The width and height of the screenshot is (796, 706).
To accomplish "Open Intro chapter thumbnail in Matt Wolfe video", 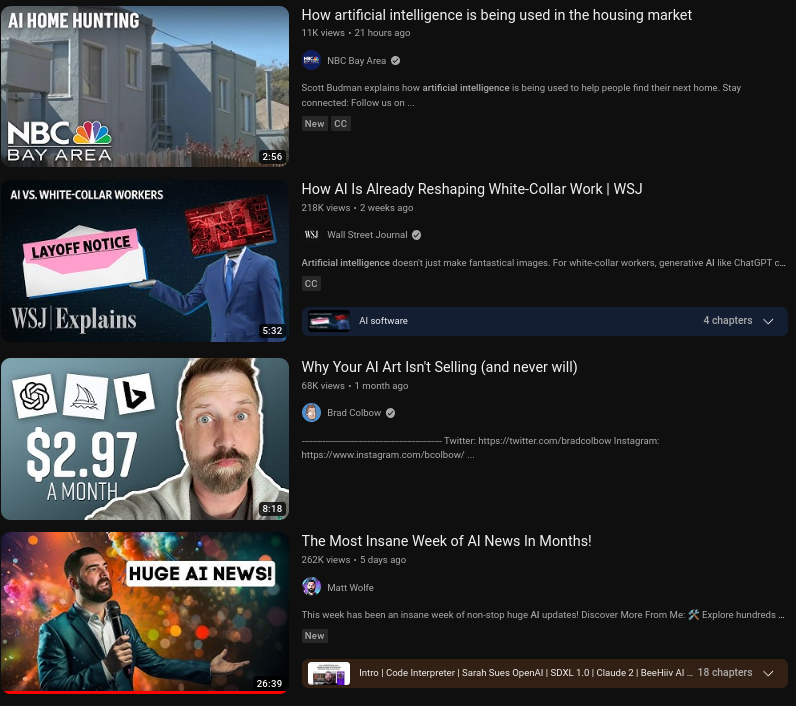I will pos(329,673).
